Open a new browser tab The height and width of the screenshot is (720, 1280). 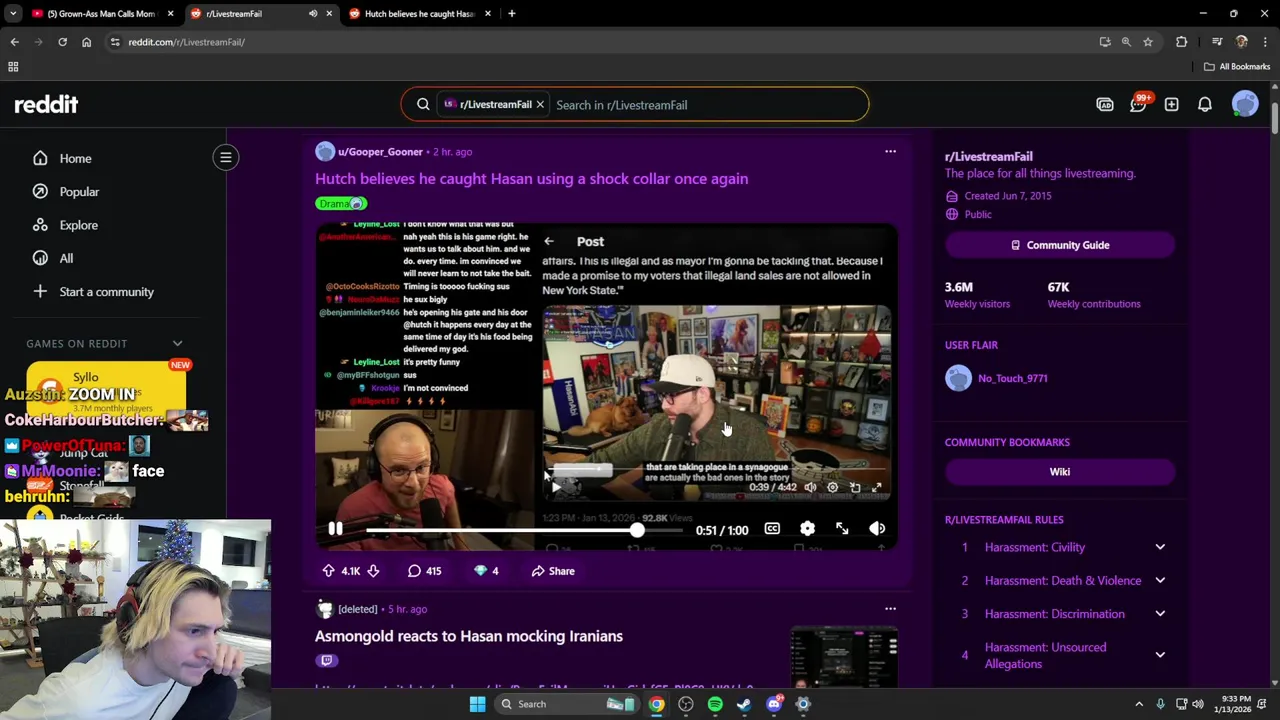(x=512, y=14)
